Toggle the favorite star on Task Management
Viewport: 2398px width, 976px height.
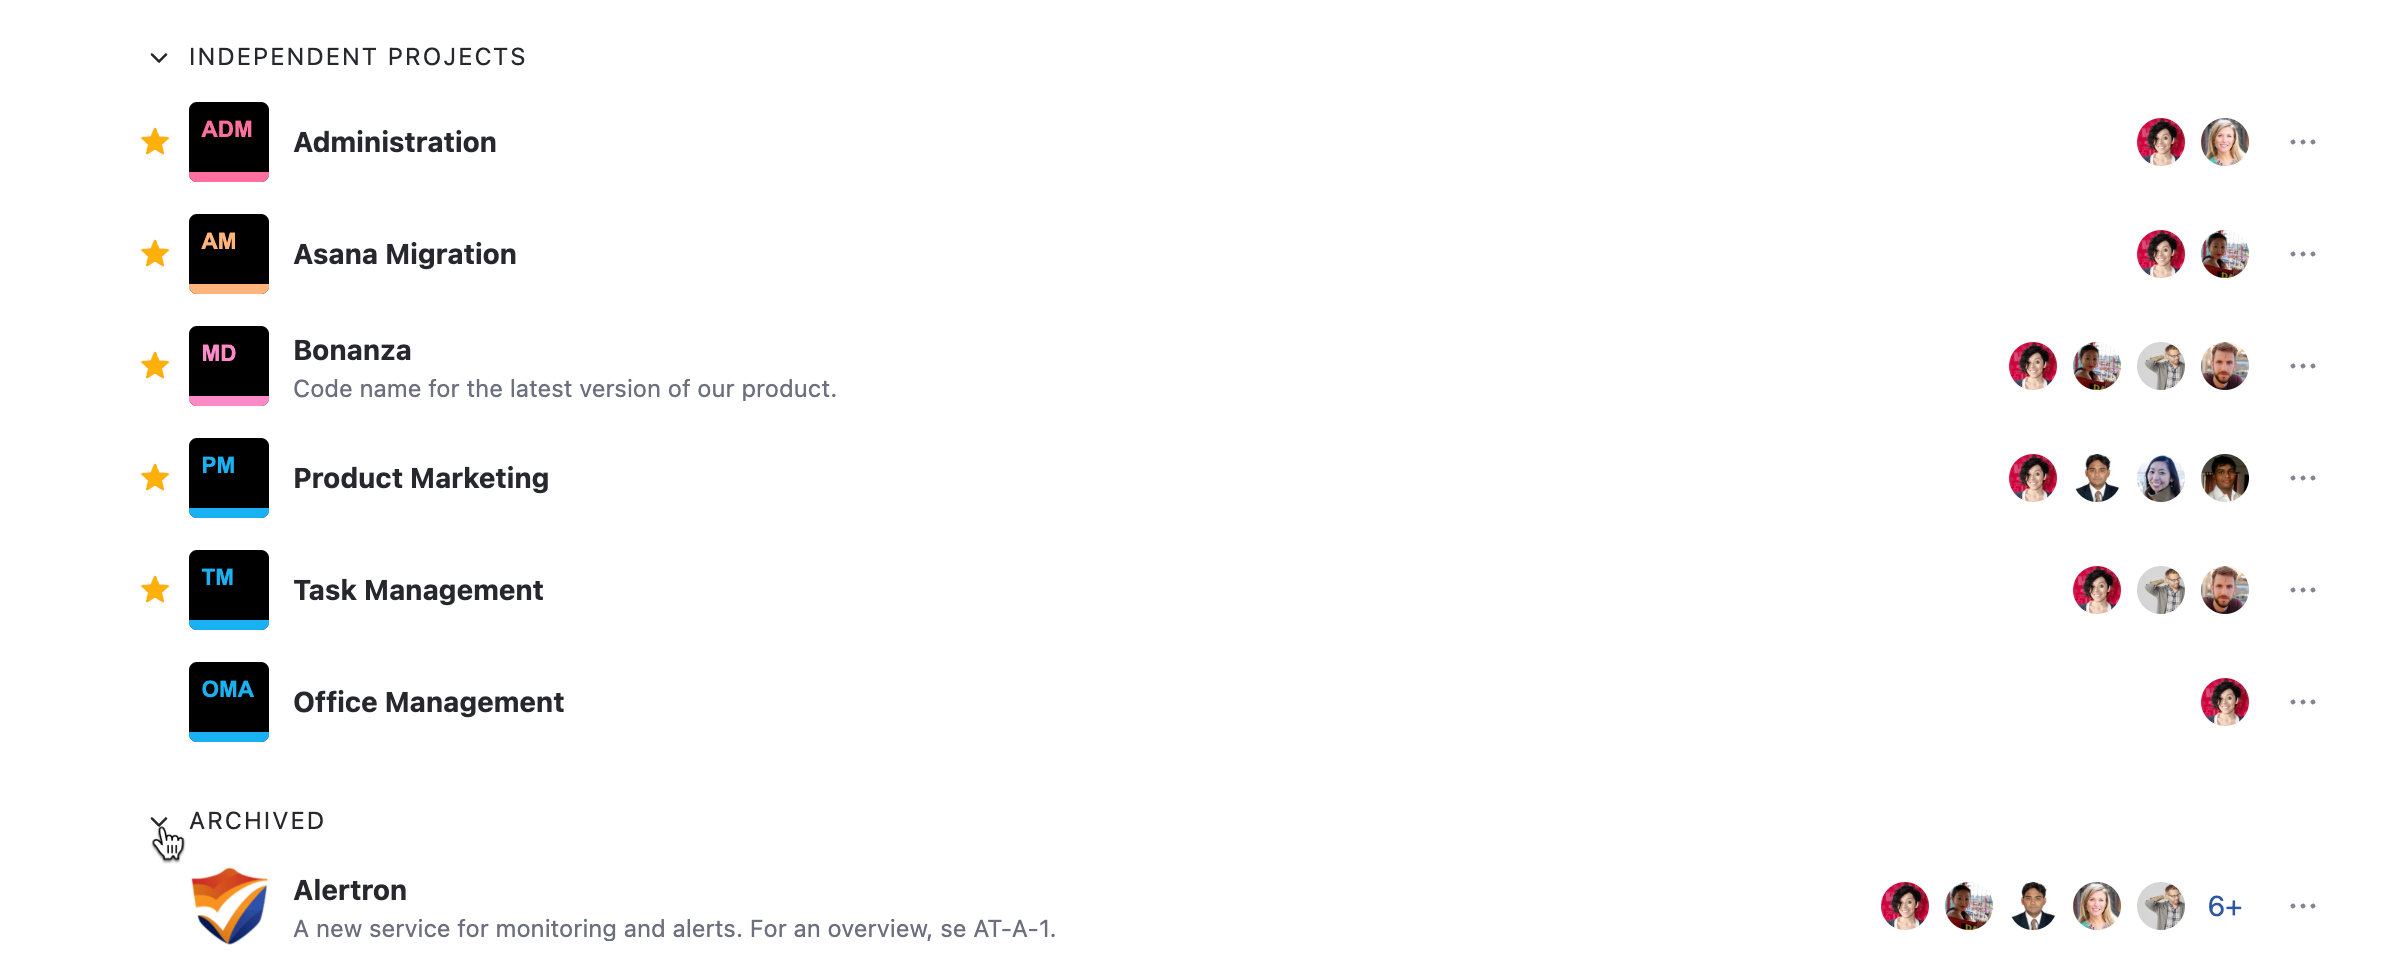tap(155, 589)
